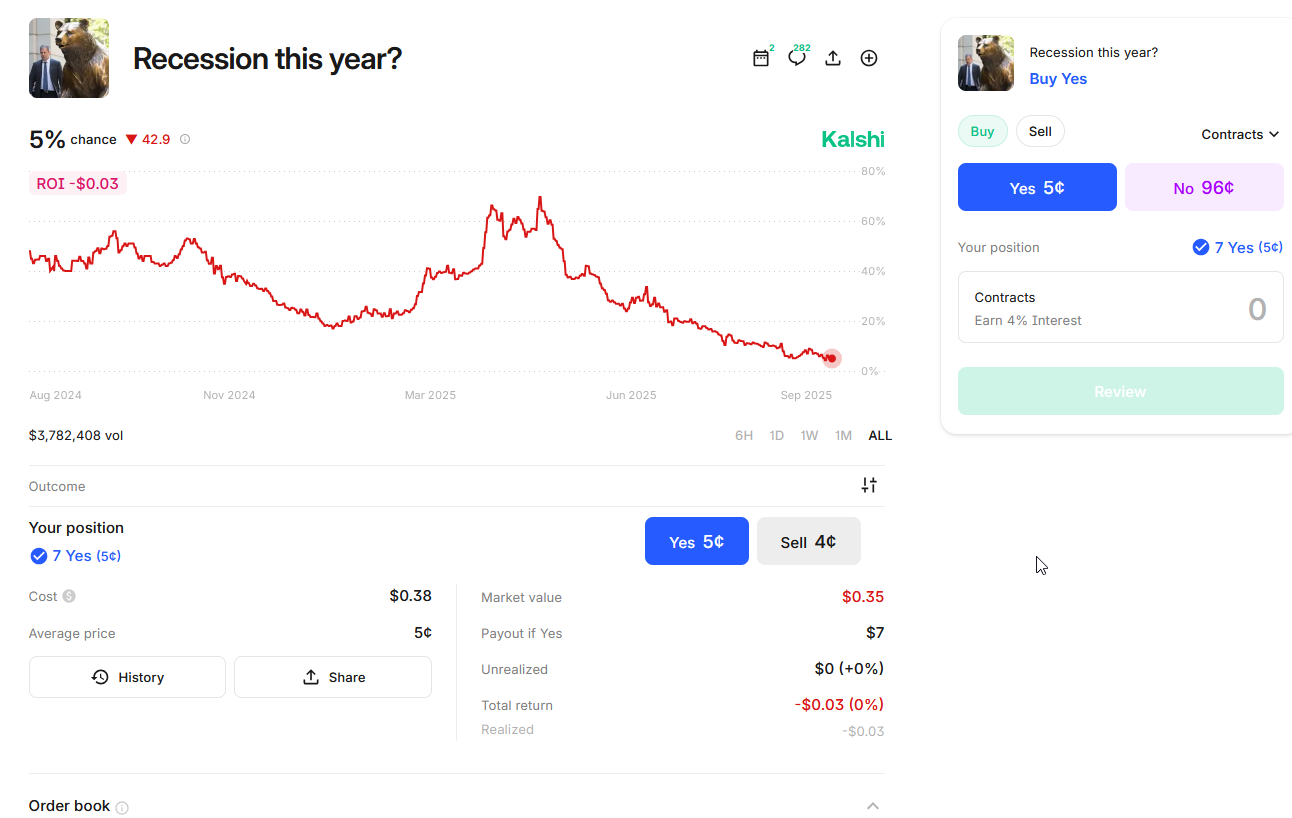Click the share upload icon in header
Image resolution: width=1292 pixels, height=818 pixels.
(832, 58)
